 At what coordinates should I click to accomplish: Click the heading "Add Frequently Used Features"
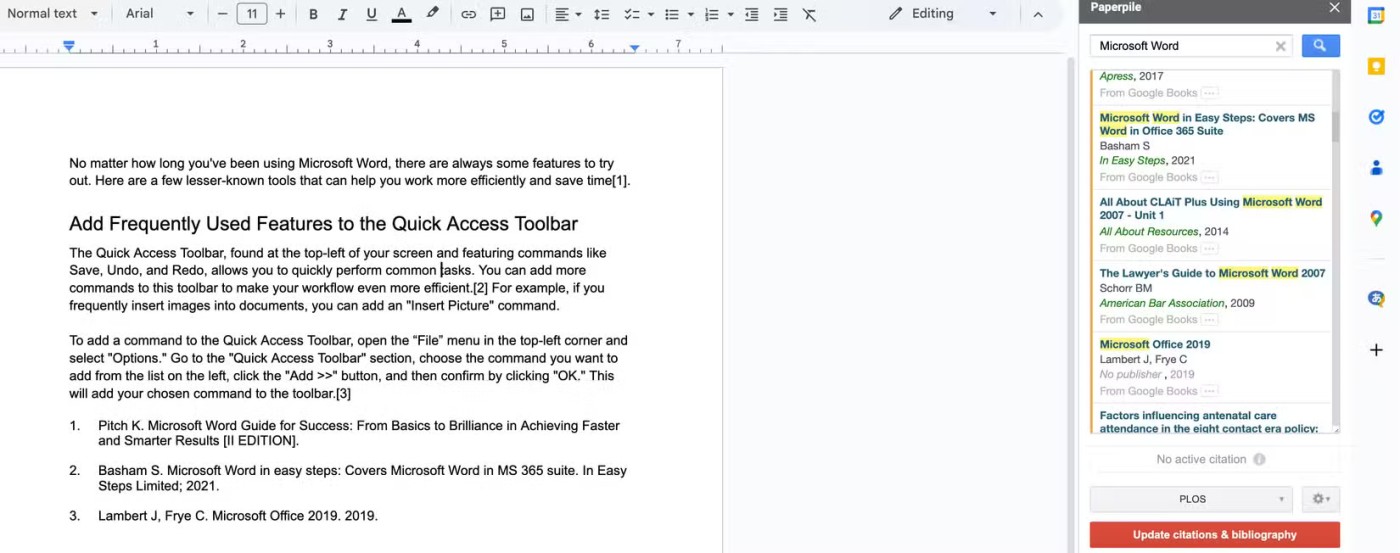(323, 224)
